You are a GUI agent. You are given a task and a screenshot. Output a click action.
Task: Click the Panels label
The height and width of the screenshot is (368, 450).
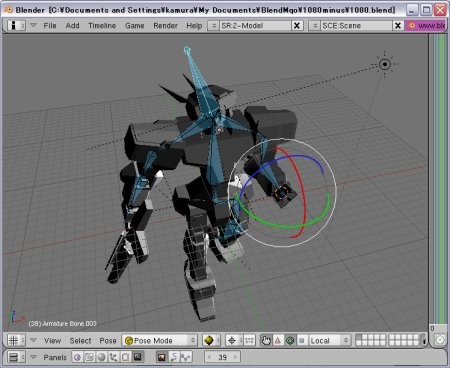tap(55, 357)
